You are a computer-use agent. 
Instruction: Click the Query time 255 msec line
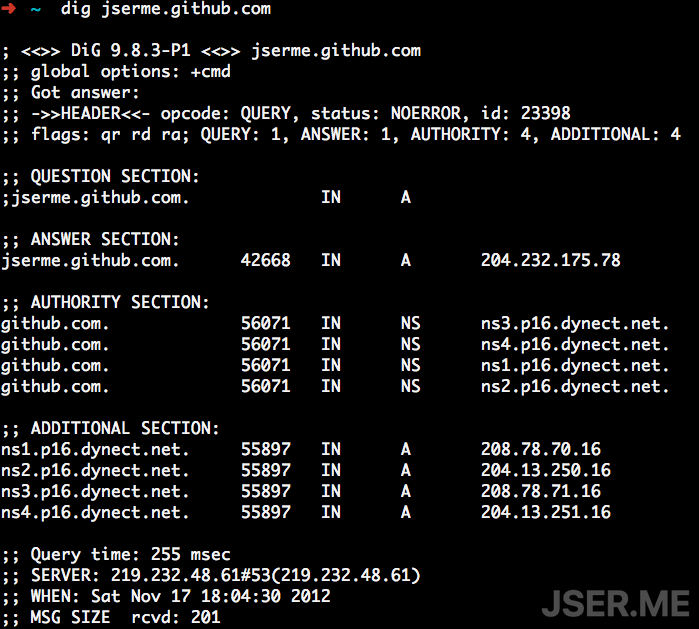coord(130,554)
